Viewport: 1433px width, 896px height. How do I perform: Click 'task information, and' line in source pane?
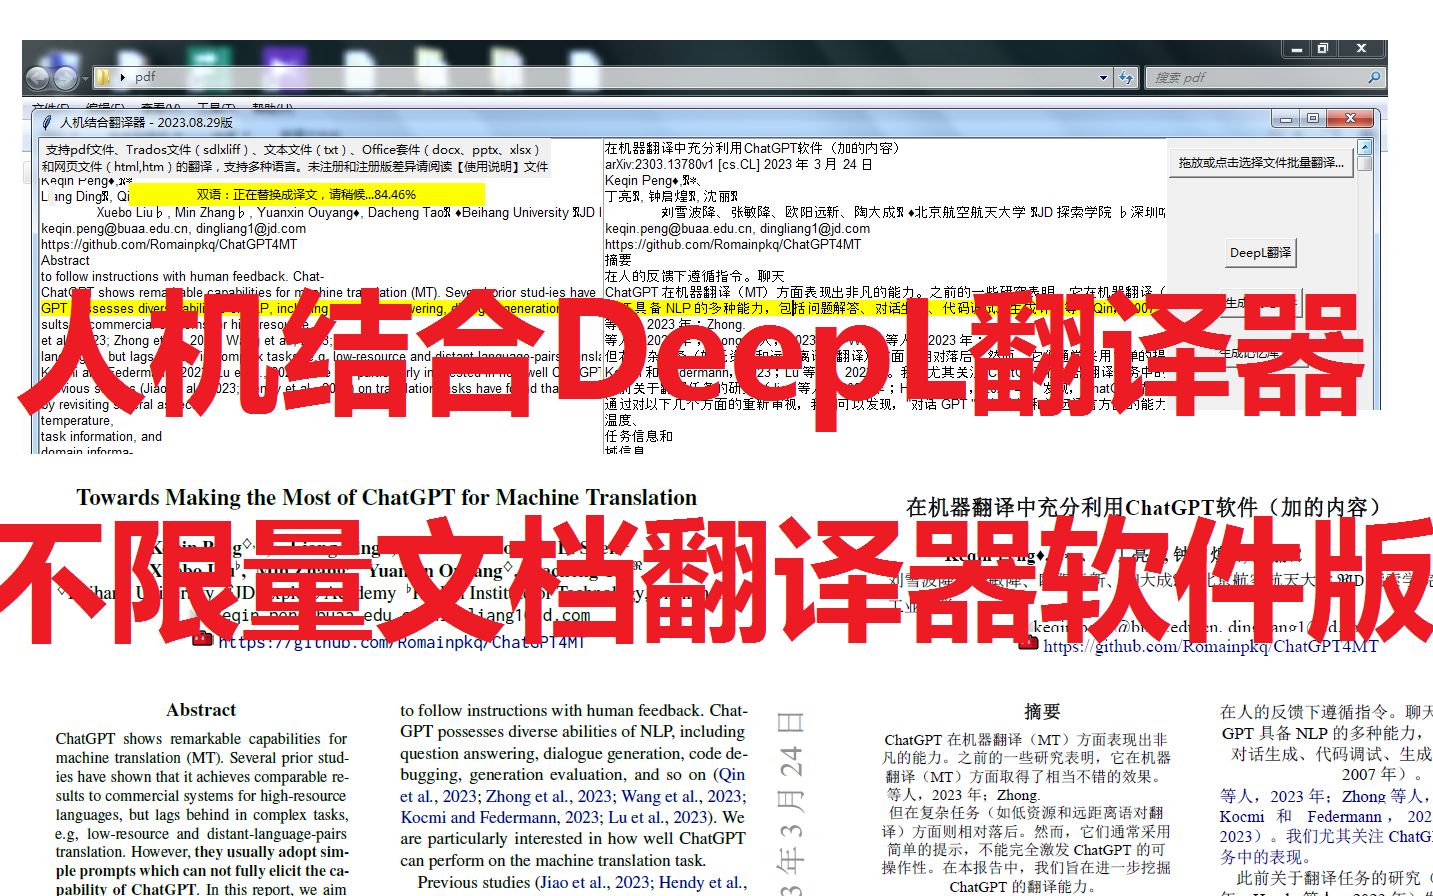click(x=101, y=436)
